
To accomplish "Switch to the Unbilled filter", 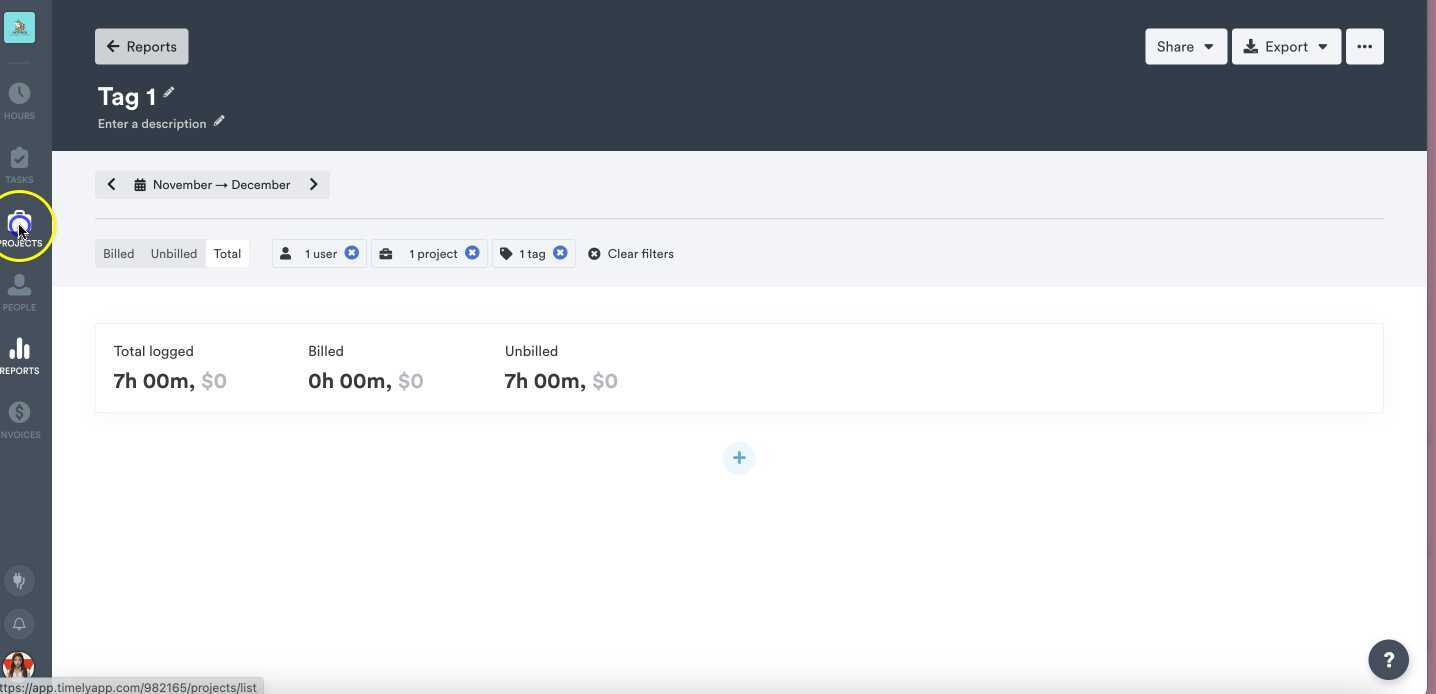I will pyautogui.click(x=173, y=253).
